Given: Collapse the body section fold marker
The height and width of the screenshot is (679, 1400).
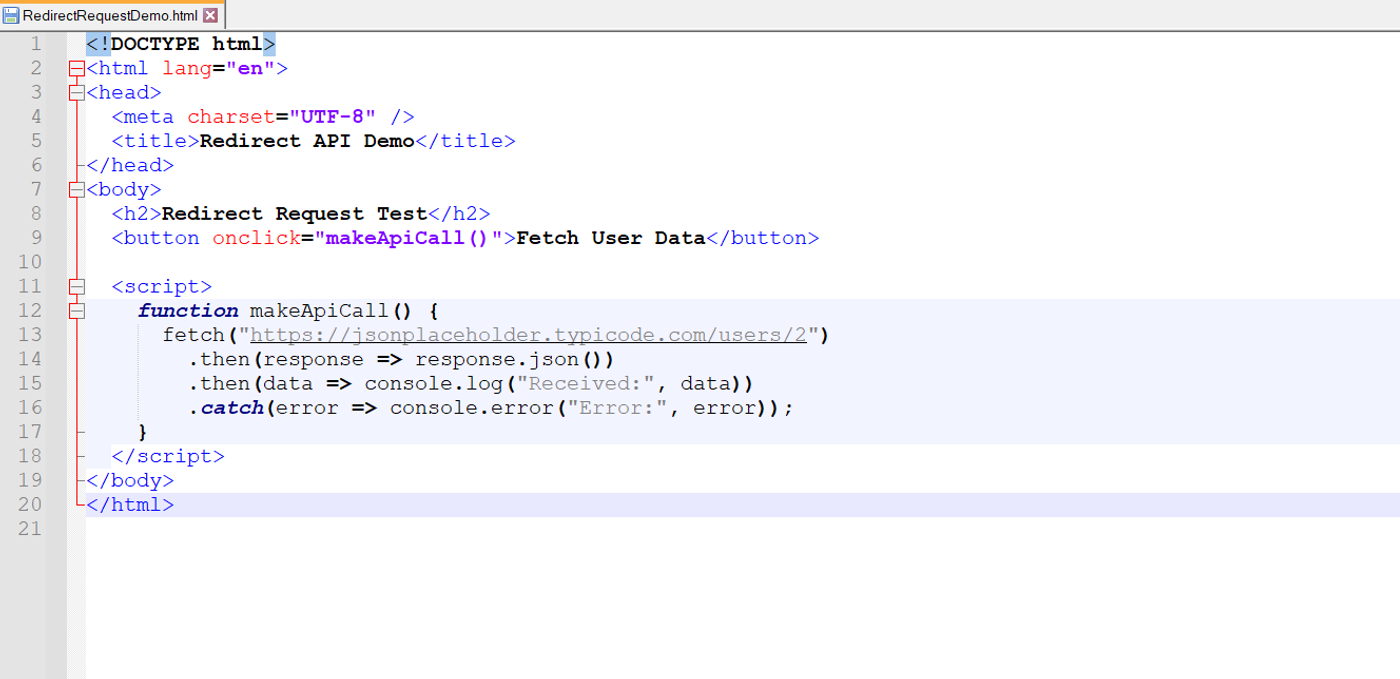Looking at the screenshot, I should (x=77, y=190).
